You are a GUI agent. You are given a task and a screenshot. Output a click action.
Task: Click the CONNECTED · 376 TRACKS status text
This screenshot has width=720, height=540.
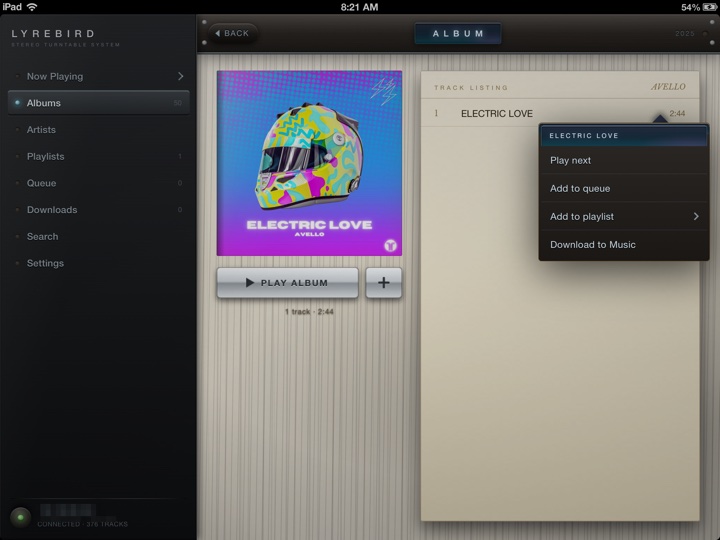tap(83, 524)
